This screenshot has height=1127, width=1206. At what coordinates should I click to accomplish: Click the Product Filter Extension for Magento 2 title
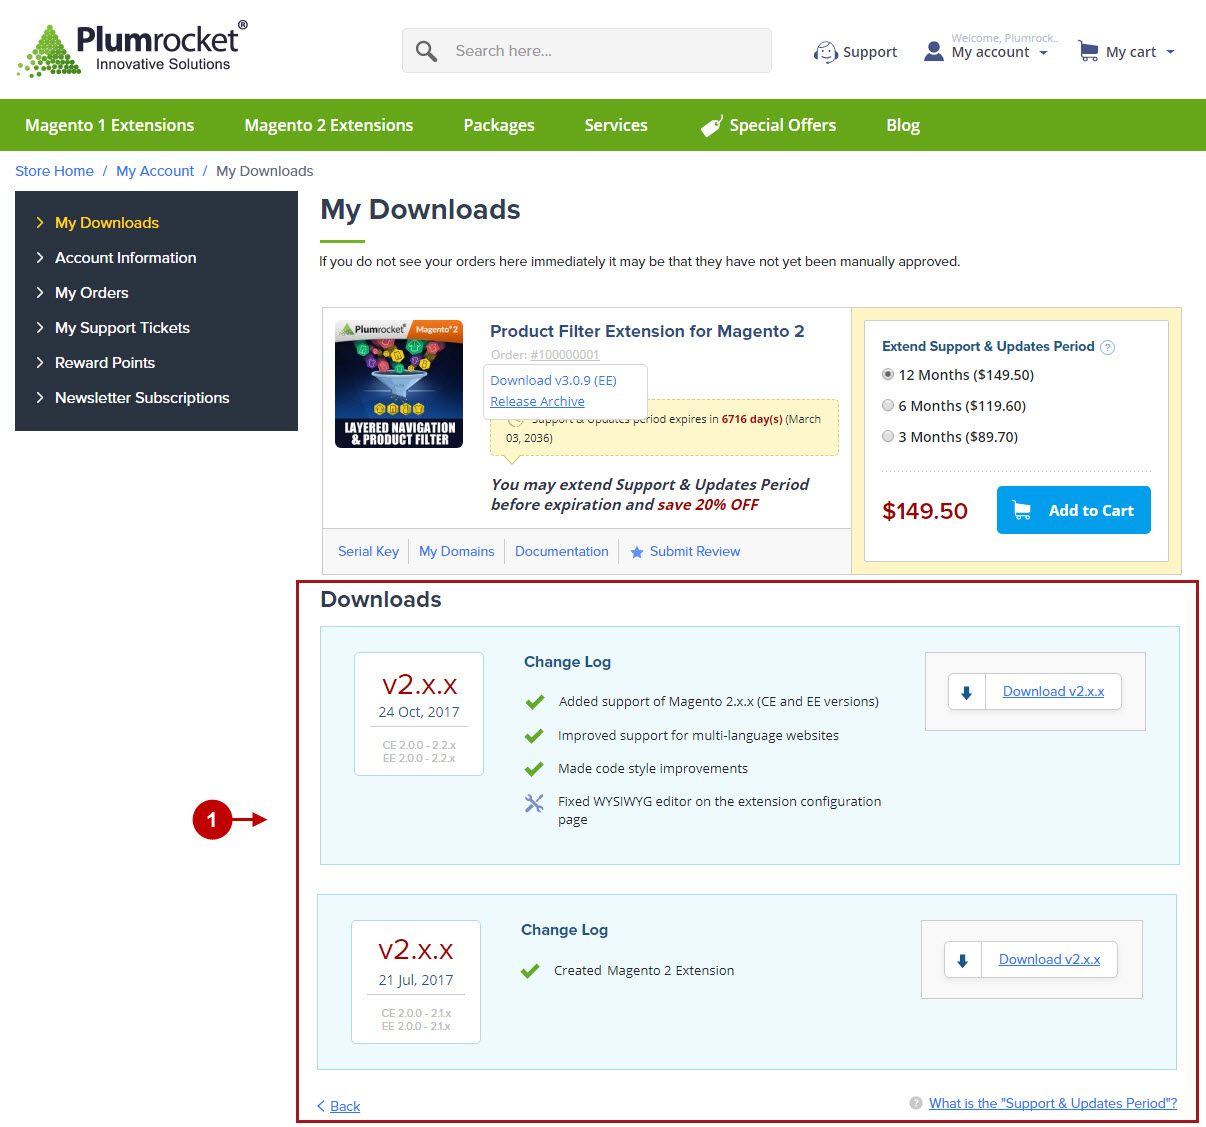pyautogui.click(x=647, y=331)
